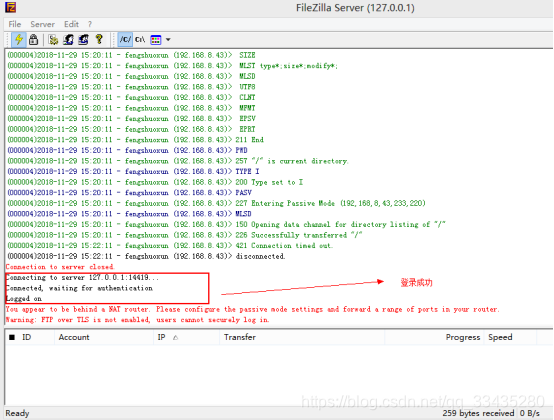Select the 'PWD' command log line
554x420 pixels.
[128, 150]
